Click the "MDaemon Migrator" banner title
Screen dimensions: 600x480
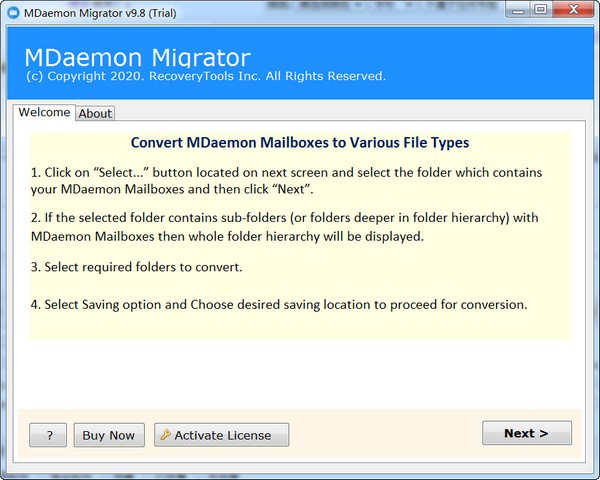coord(138,57)
